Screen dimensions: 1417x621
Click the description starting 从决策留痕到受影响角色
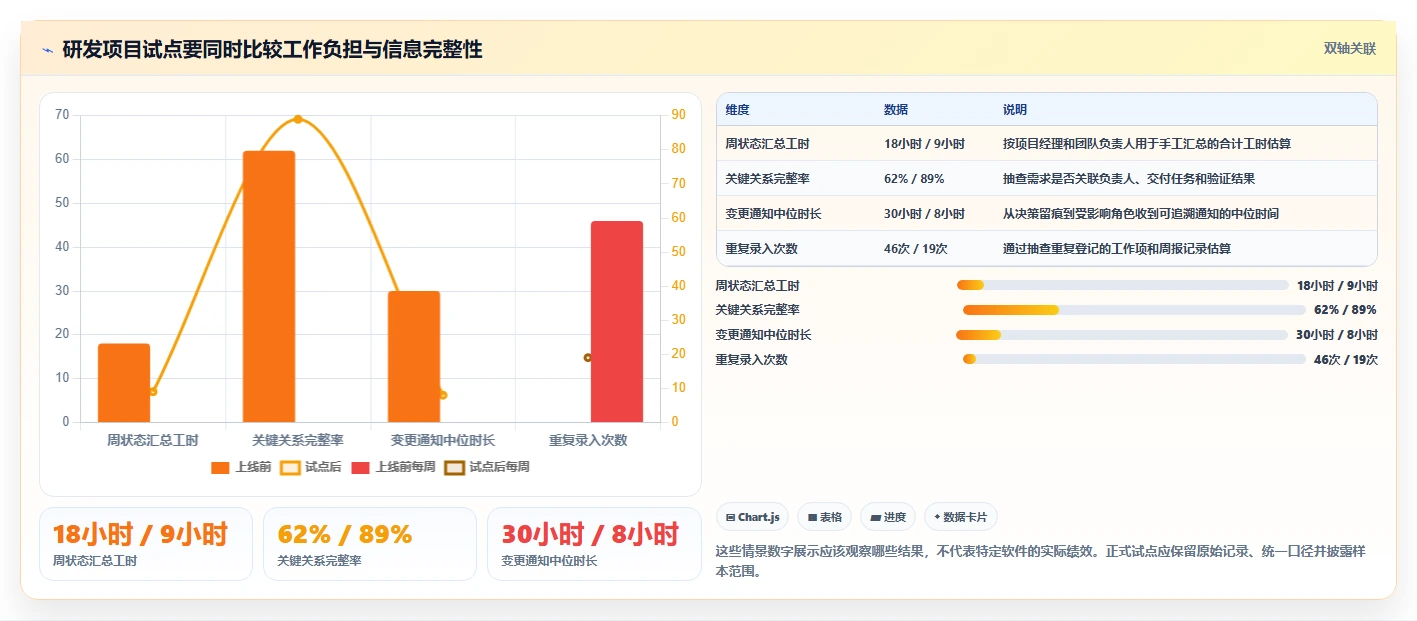1141,214
